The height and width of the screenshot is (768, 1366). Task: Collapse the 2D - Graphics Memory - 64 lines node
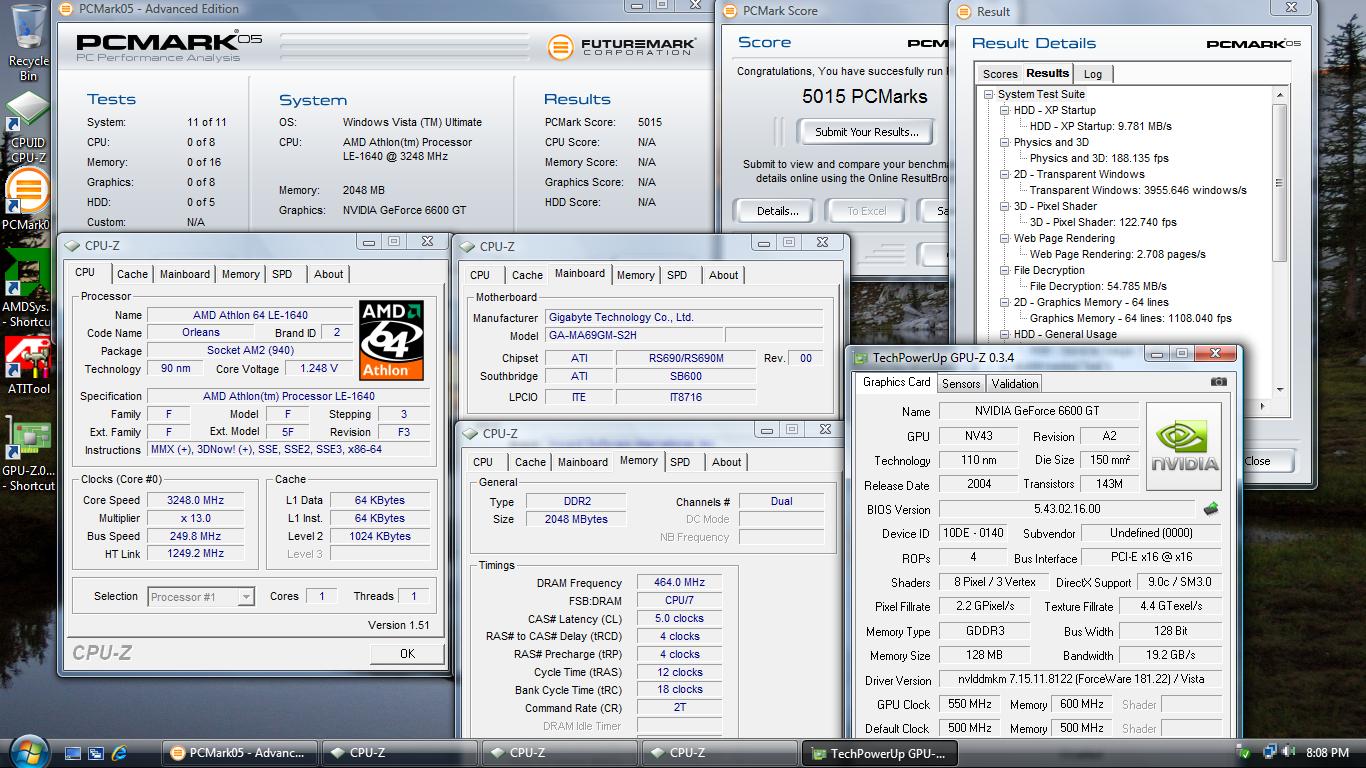[x=1005, y=302]
